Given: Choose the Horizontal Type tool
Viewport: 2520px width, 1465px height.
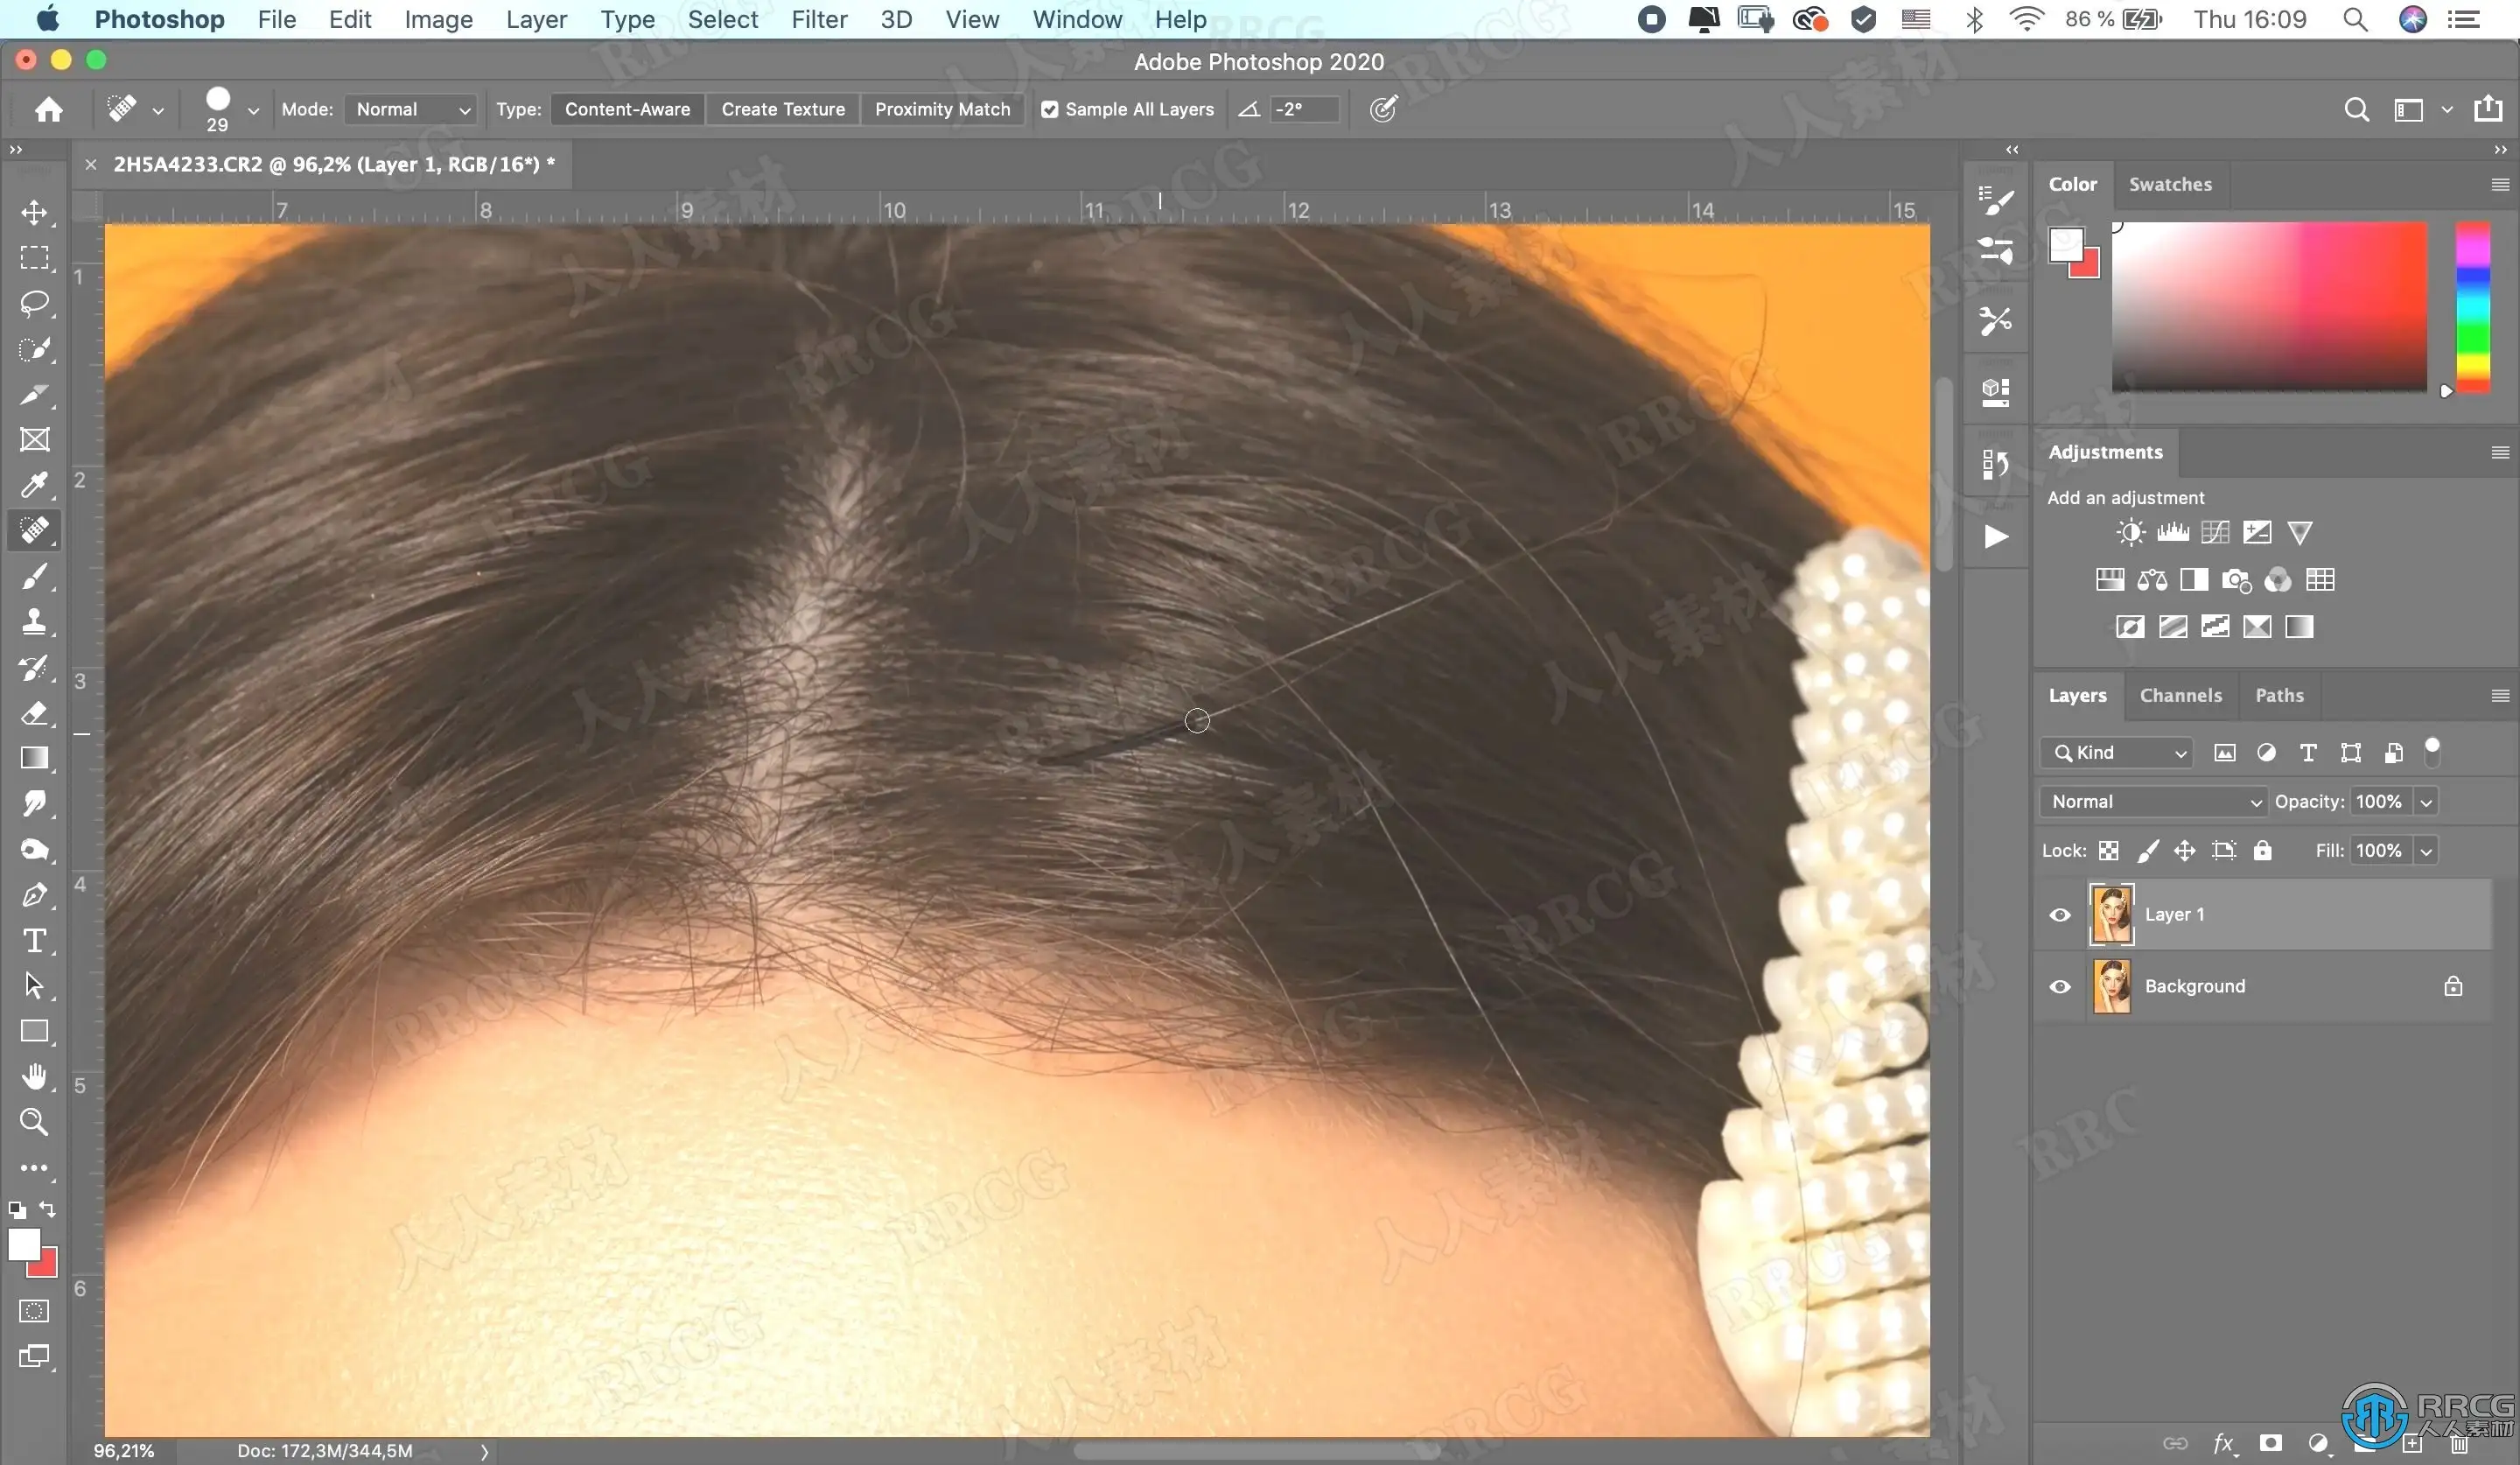Looking at the screenshot, I should point(34,940).
